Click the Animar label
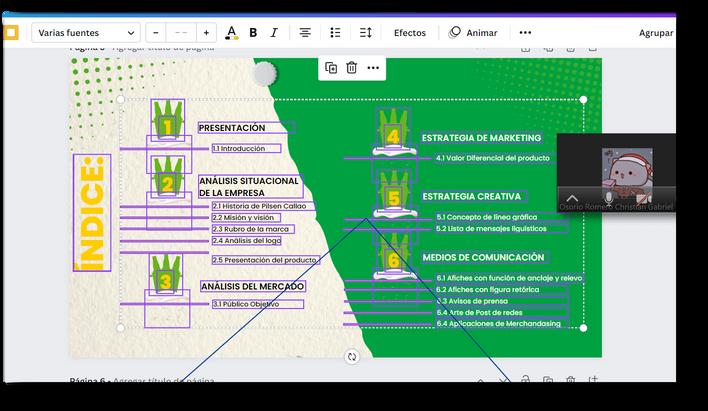 tap(482, 33)
